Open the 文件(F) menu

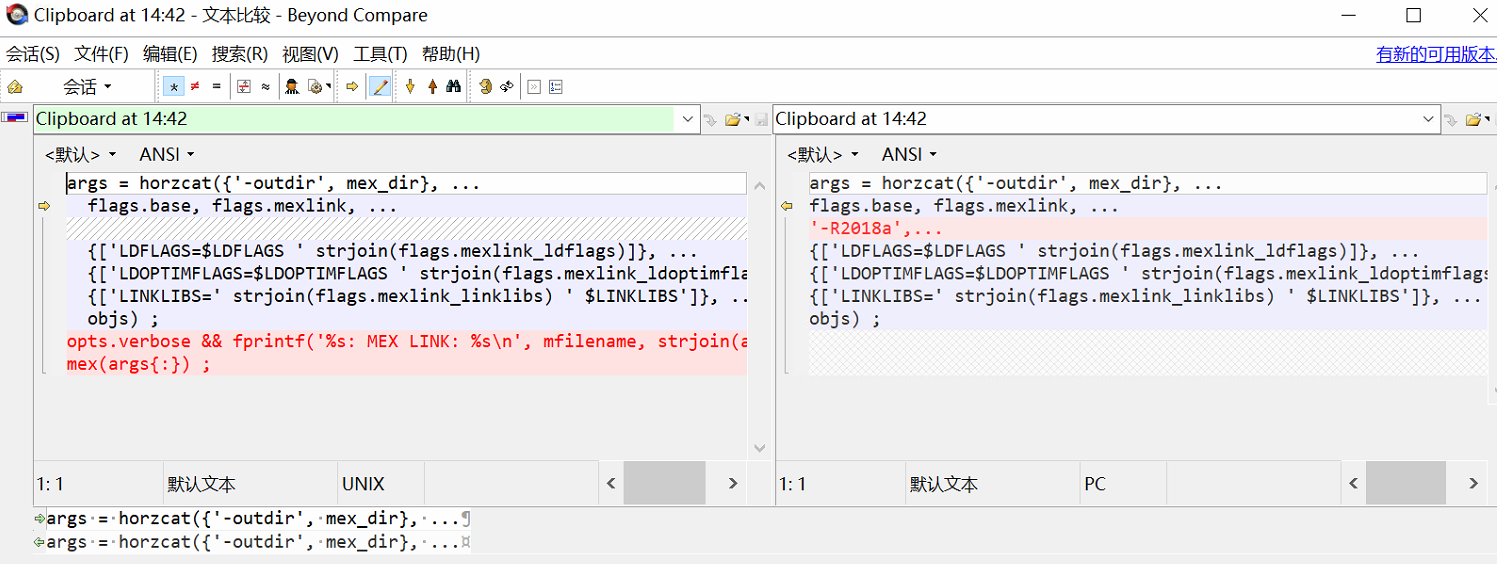coord(102,54)
